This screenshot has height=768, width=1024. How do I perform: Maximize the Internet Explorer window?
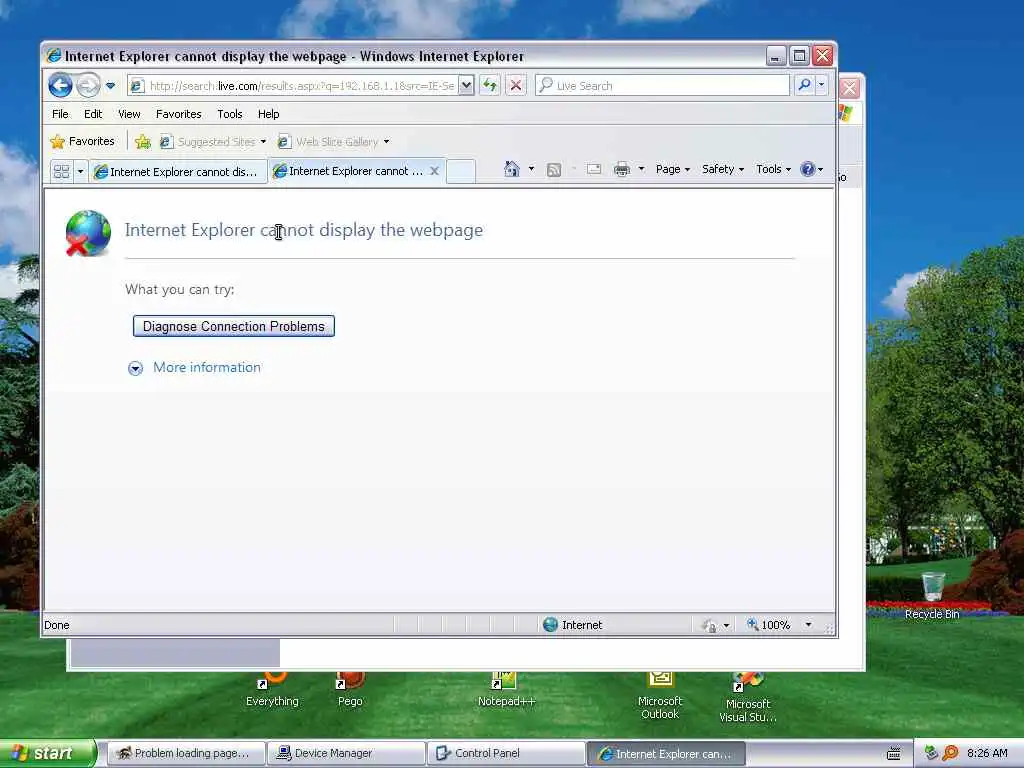tap(799, 56)
